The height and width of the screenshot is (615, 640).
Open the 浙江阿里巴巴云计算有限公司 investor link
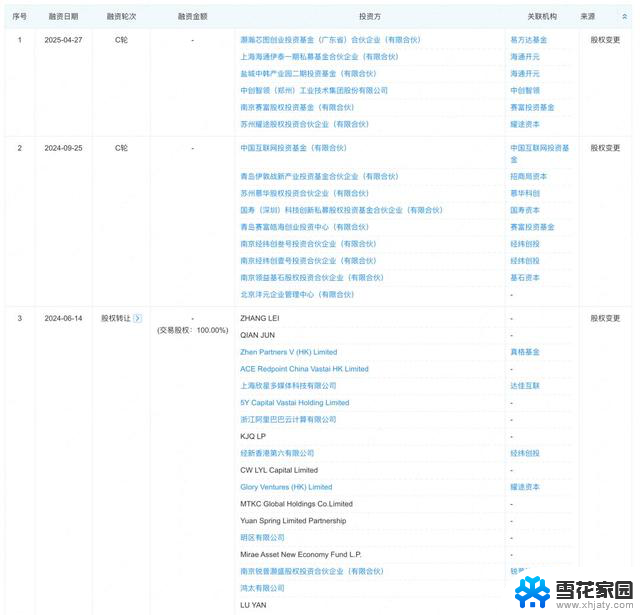(288, 420)
